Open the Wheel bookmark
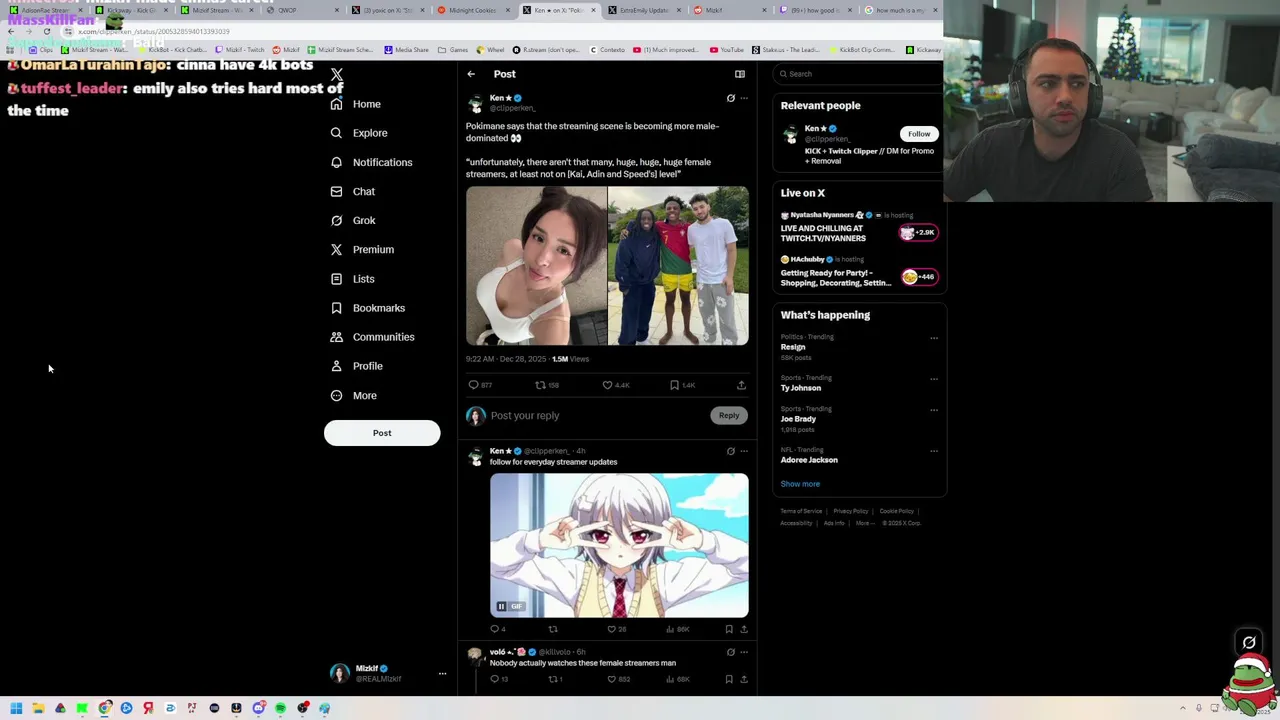 [490, 50]
